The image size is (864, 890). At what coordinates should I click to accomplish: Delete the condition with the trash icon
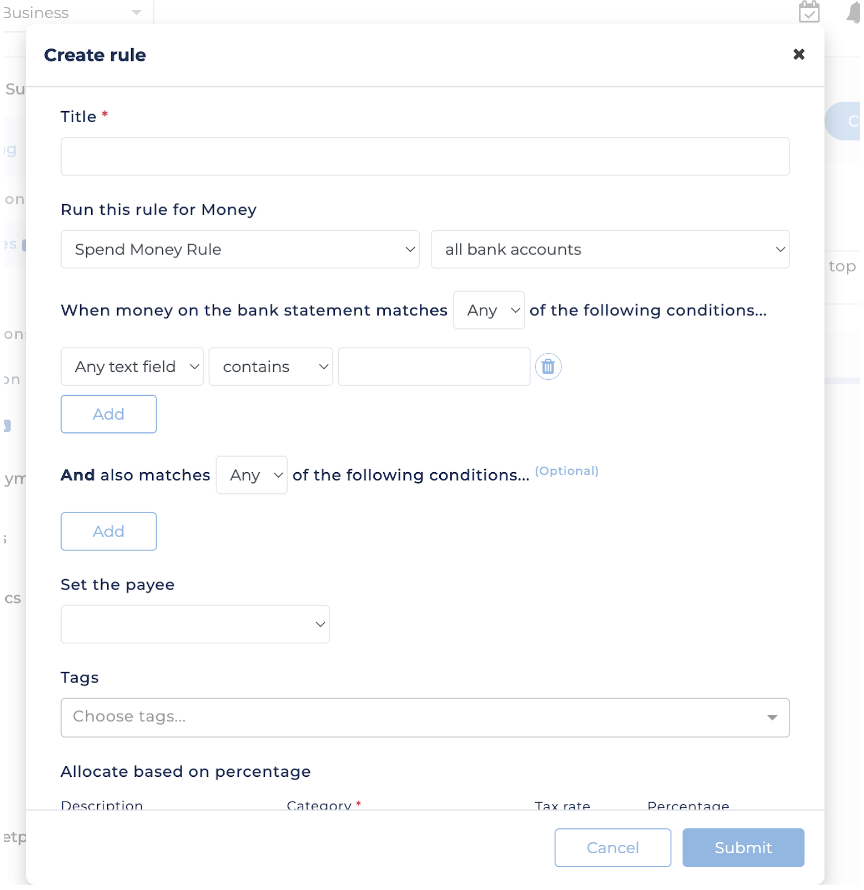(x=548, y=367)
